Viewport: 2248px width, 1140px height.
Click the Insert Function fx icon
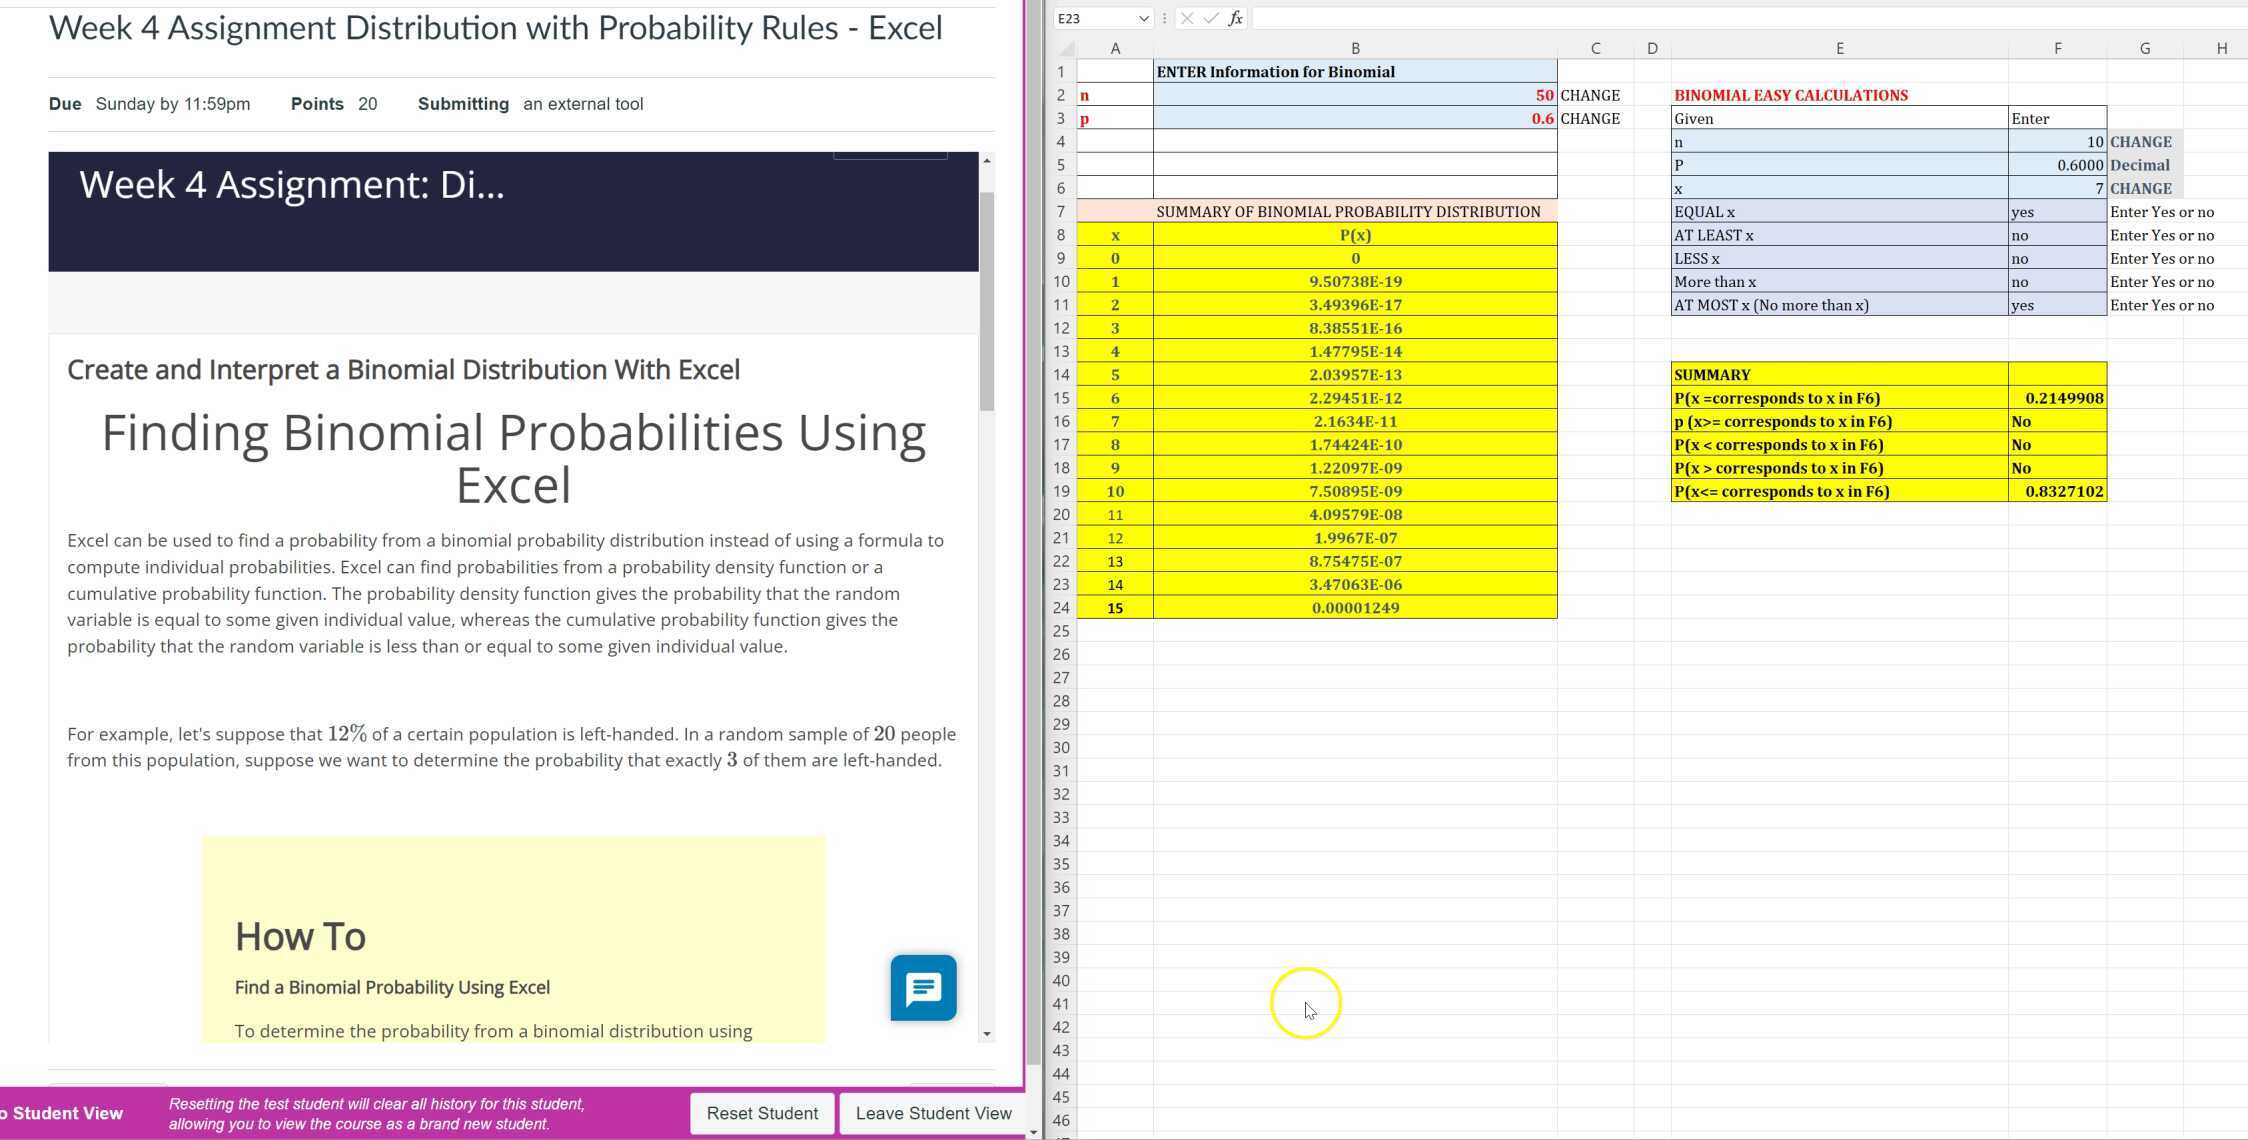[x=1235, y=18]
